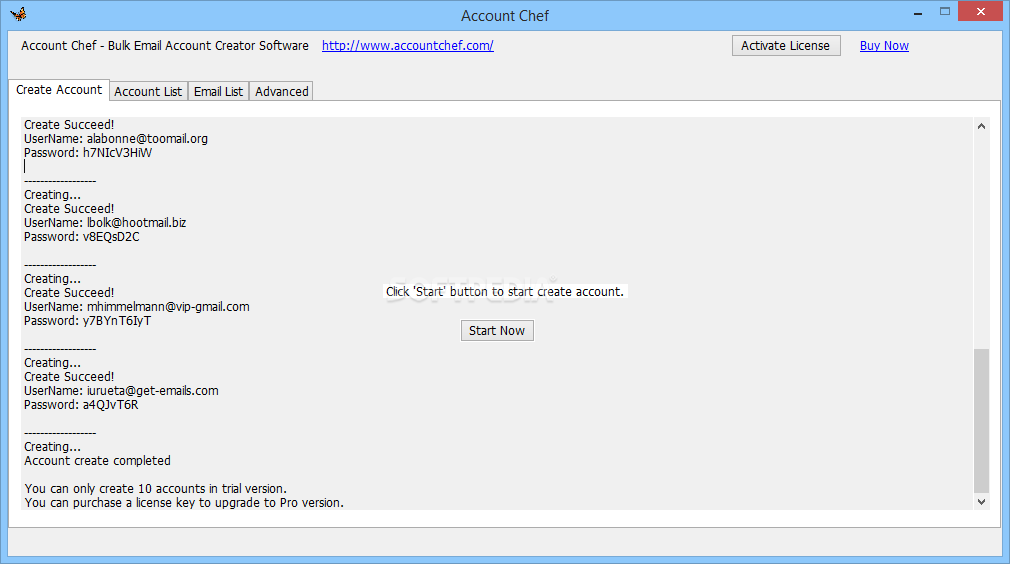Click the password a4QJvT6R line

click(x=81, y=405)
